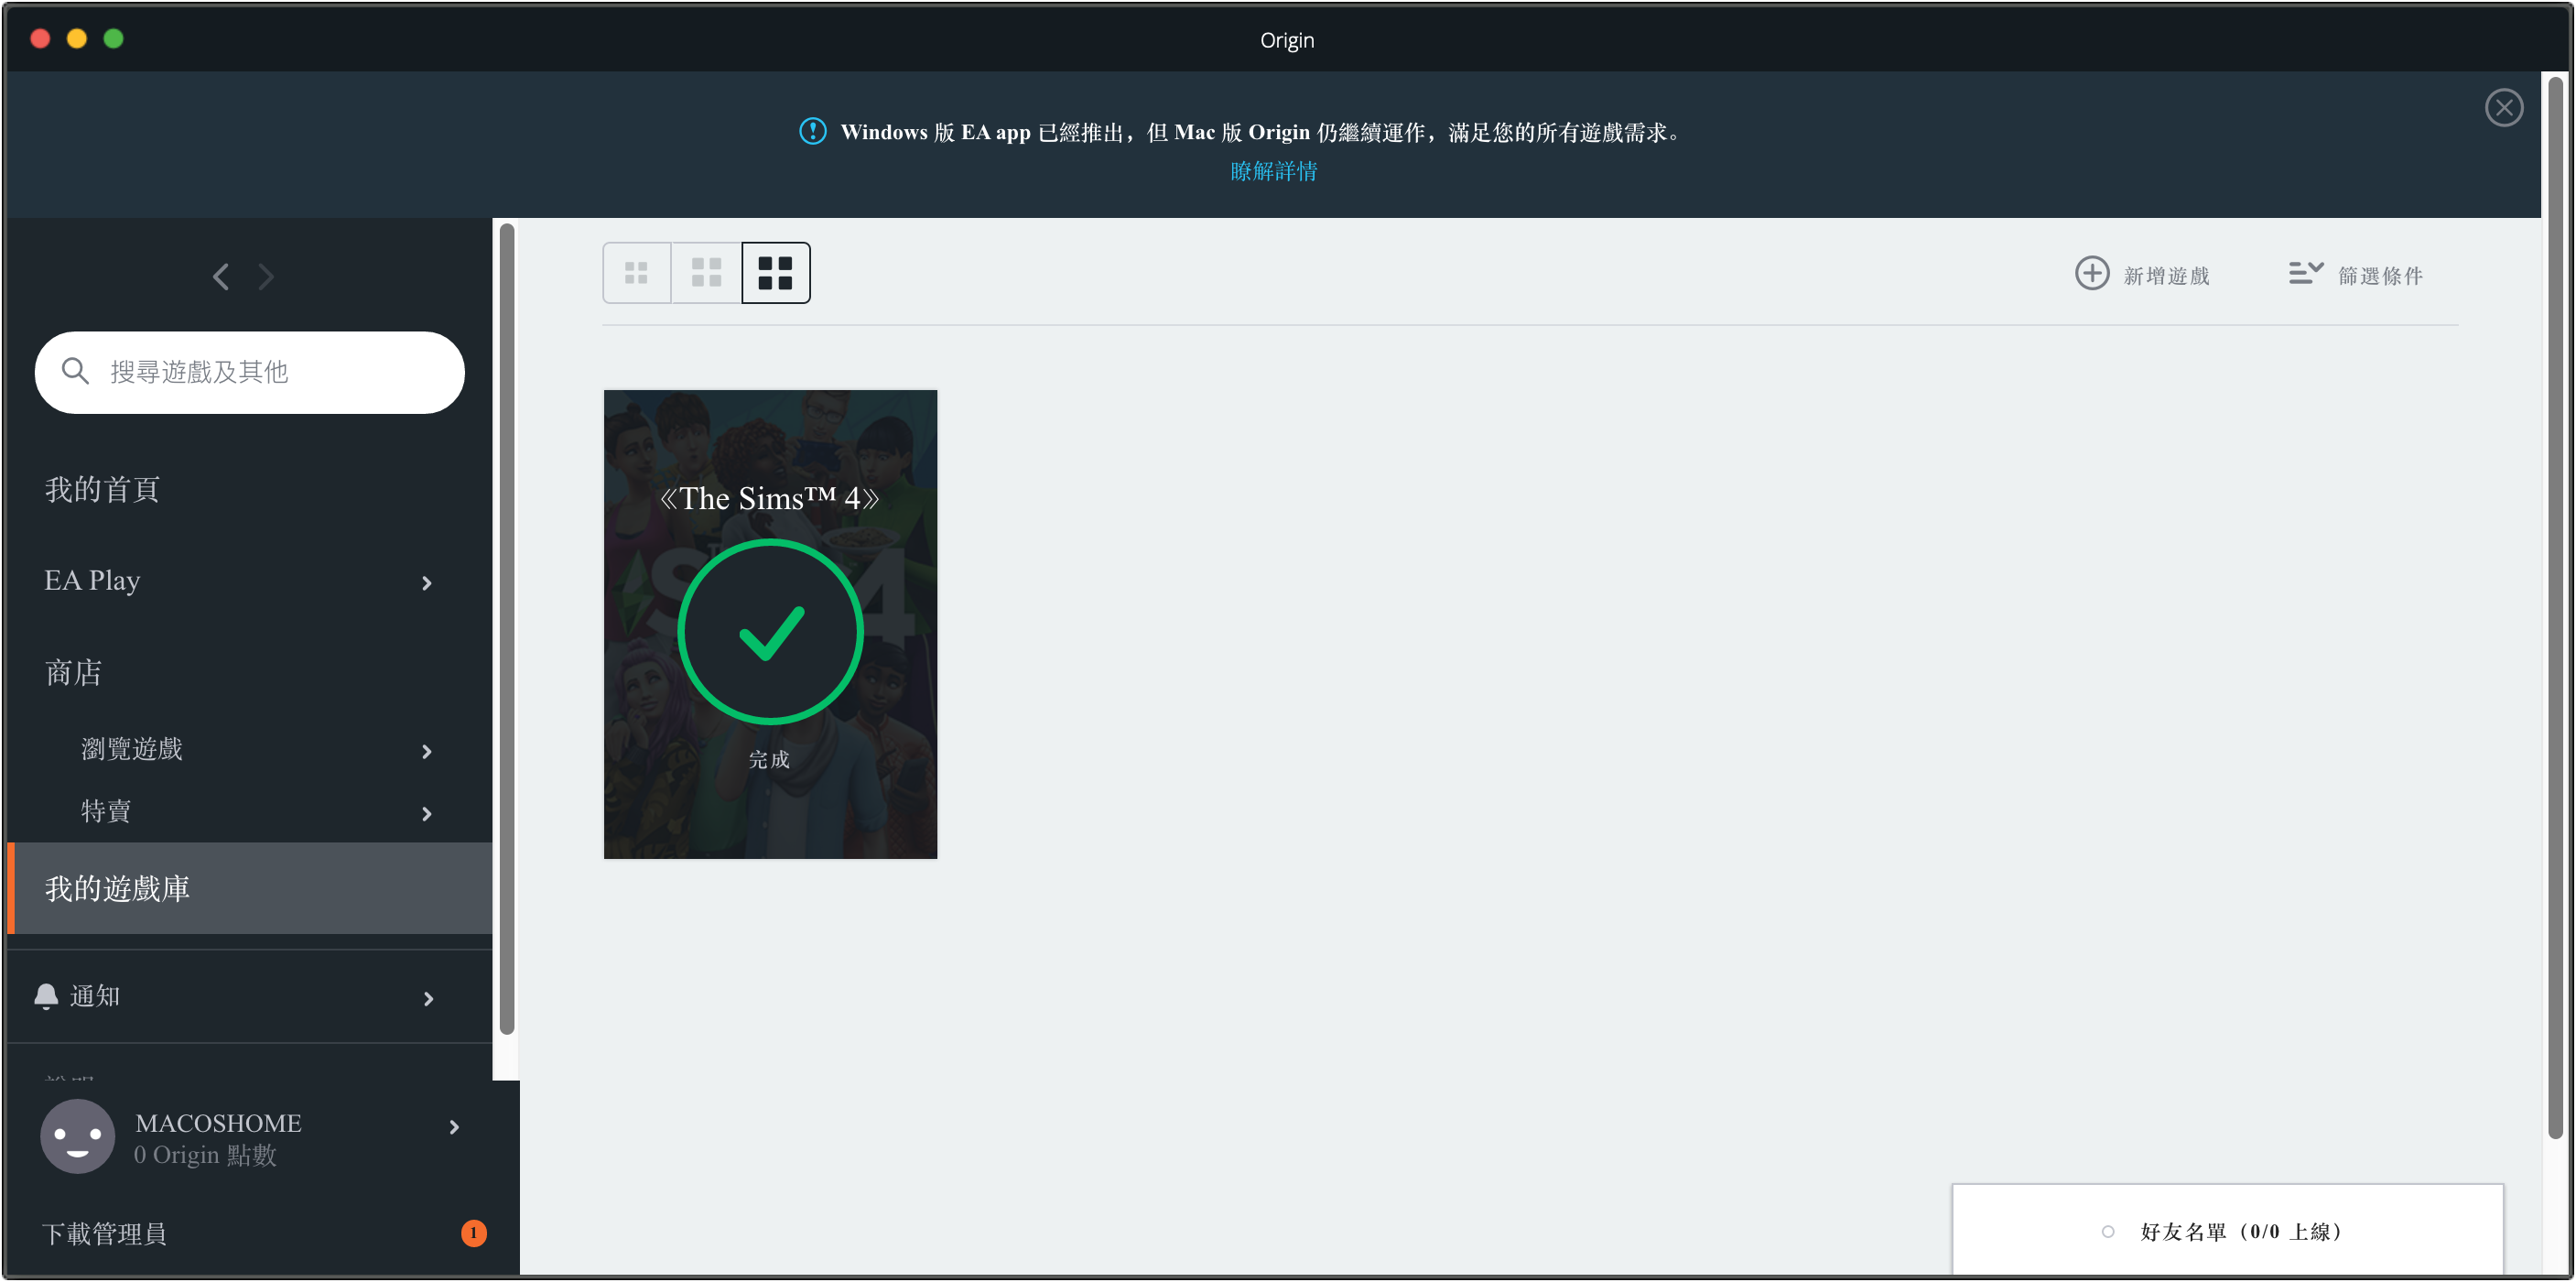This screenshot has height=1282, width=2576.
Task: Open EA Play section
Action: (x=92, y=581)
